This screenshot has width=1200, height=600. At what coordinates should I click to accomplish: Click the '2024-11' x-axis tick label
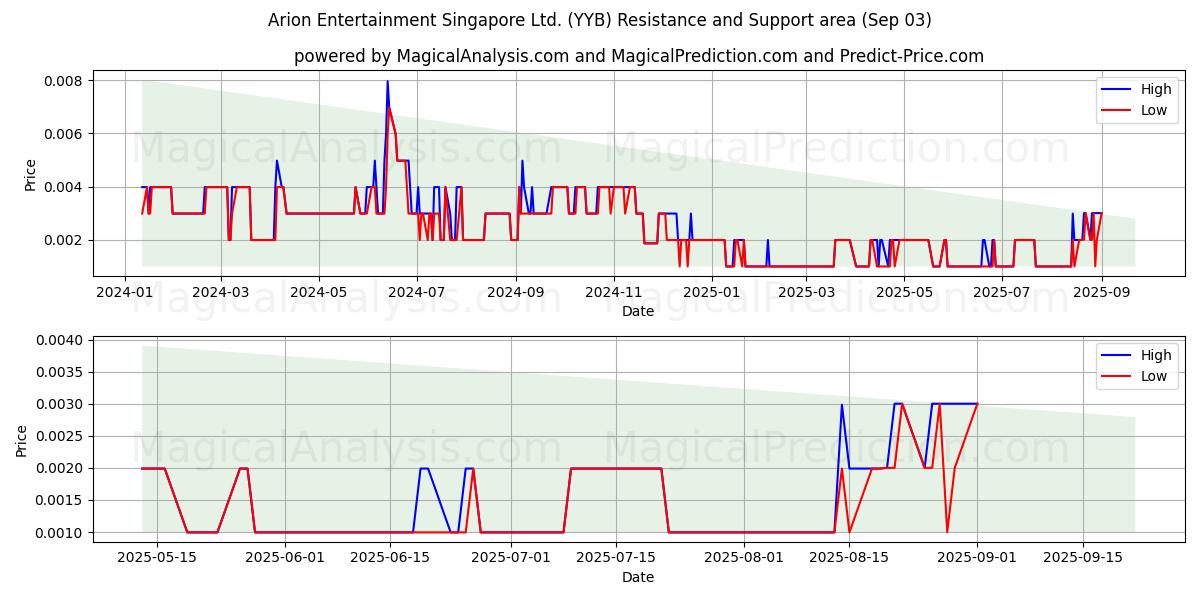pos(613,292)
